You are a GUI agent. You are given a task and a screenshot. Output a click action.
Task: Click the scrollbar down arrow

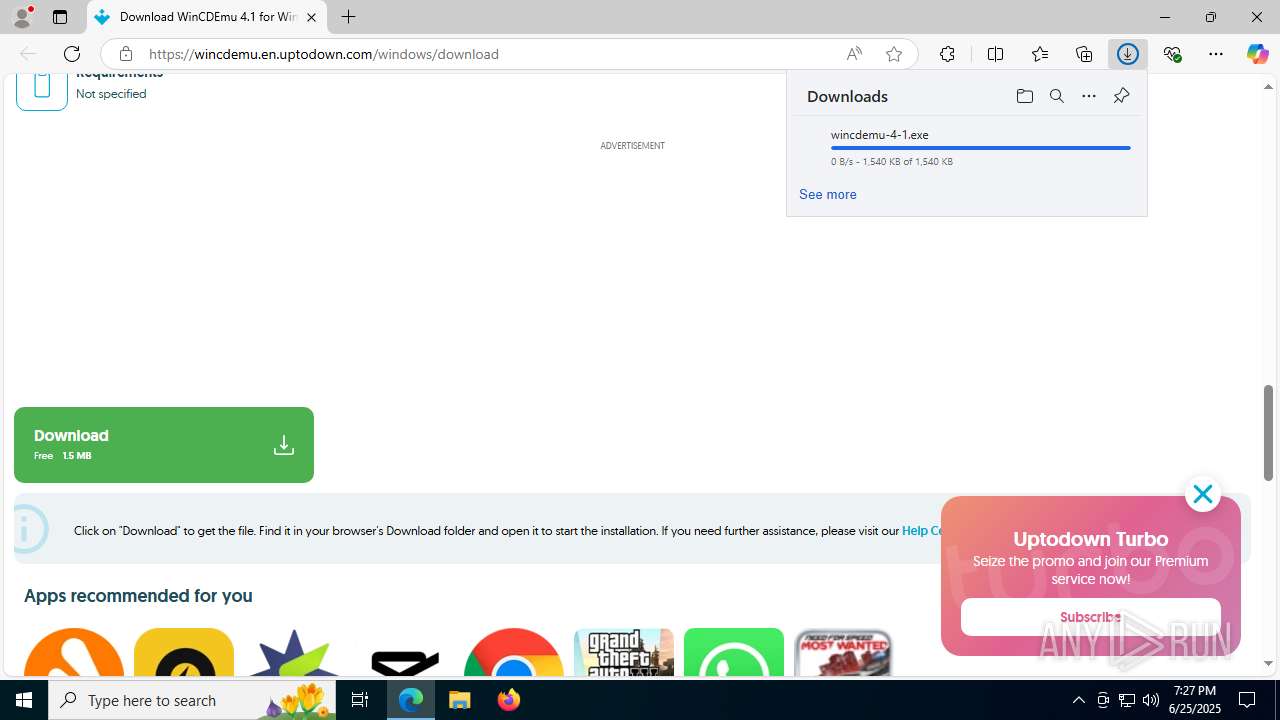tap(1268, 663)
